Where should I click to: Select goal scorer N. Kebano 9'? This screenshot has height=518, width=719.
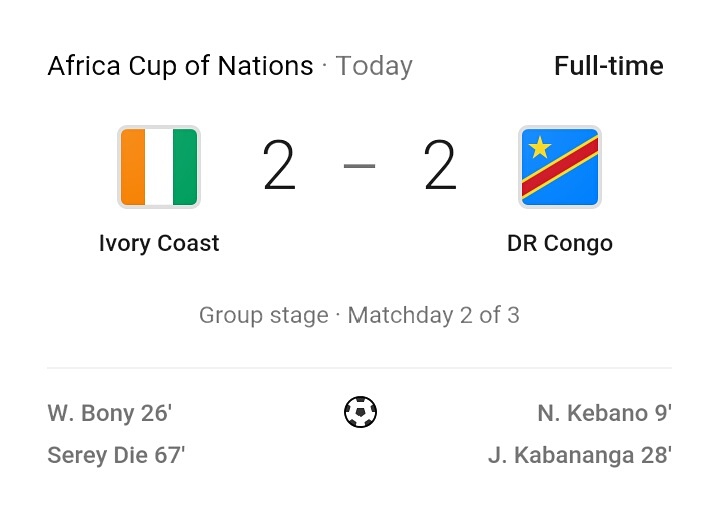click(604, 413)
